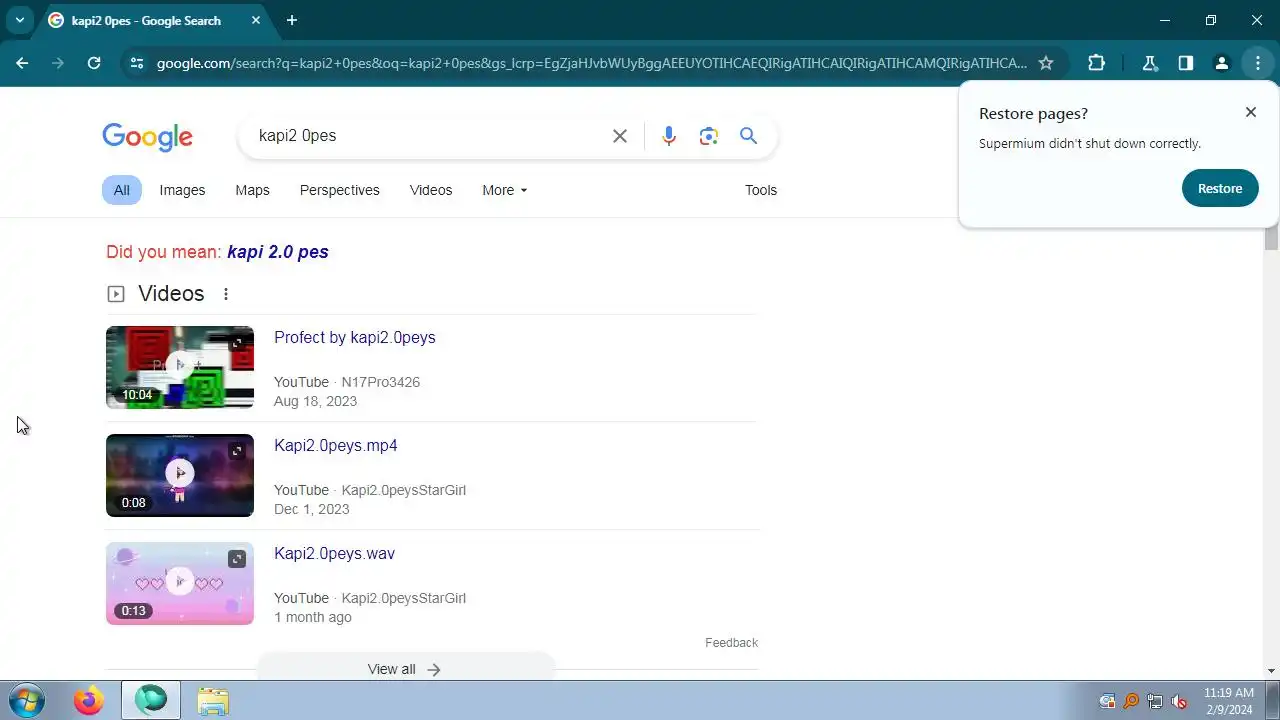This screenshot has height=720, width=1280.
Task: Open site information icon in address bar
Action: pyautogui.click(x=137, y=63)
